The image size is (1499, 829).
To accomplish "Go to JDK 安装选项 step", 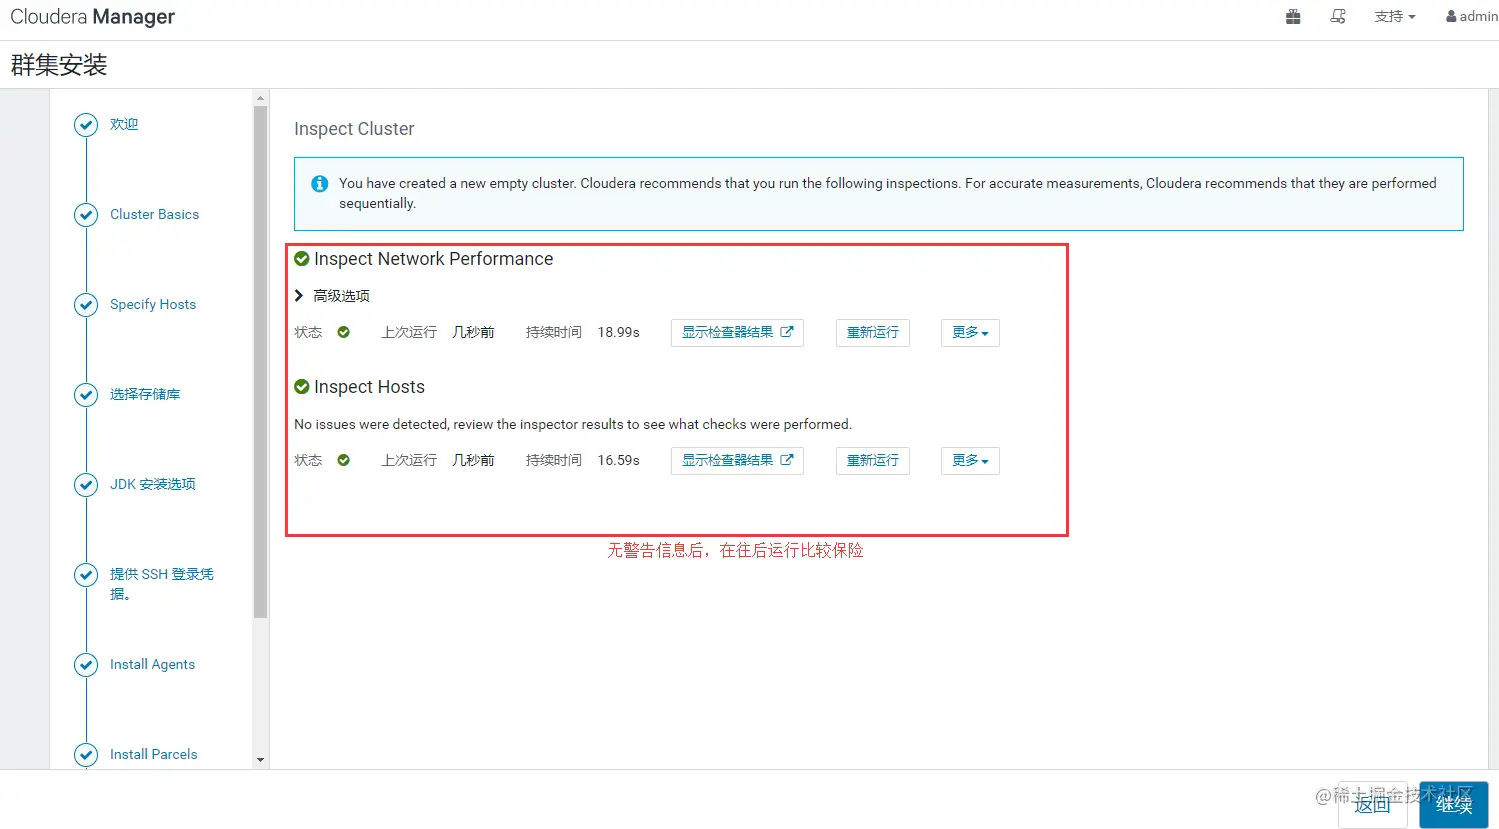I will (x=153, y=484).
